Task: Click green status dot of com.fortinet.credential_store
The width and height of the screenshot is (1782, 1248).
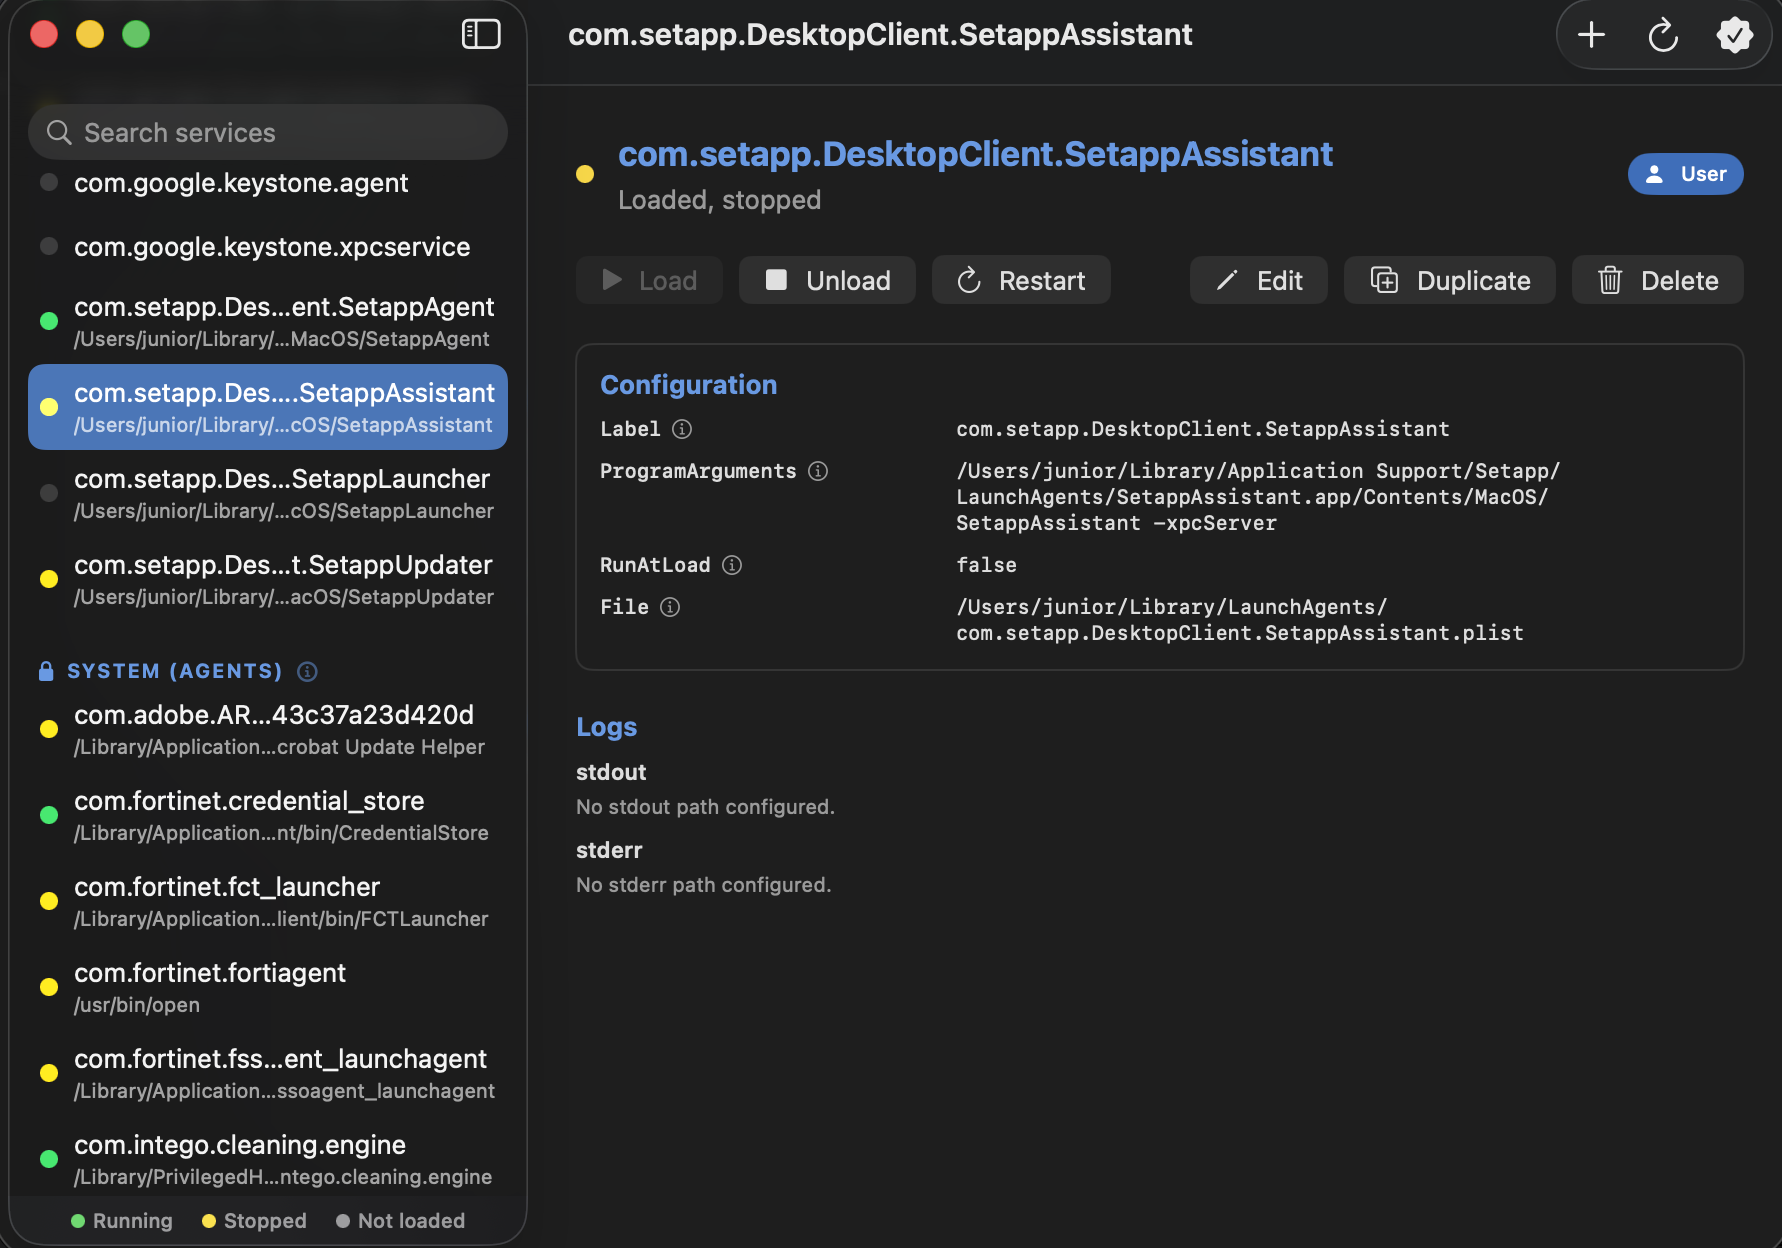Action: [48, 815]
